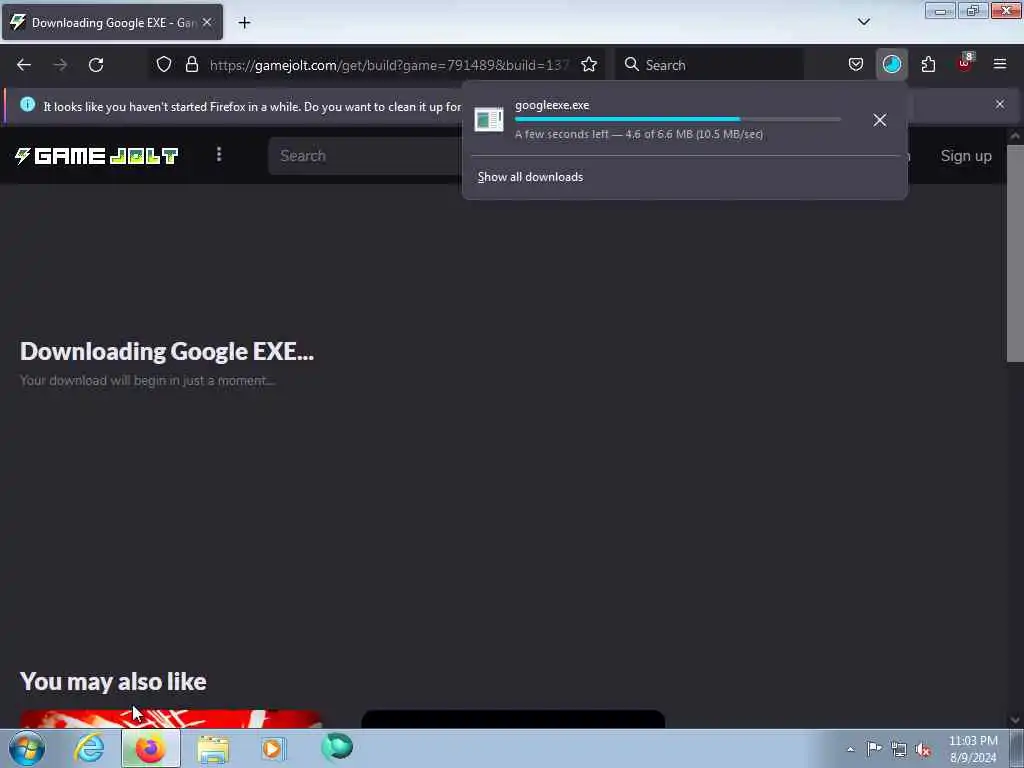Show hidden system tray icons arrow
This screenshot has height=768, width=1024.
pos(850,750)
